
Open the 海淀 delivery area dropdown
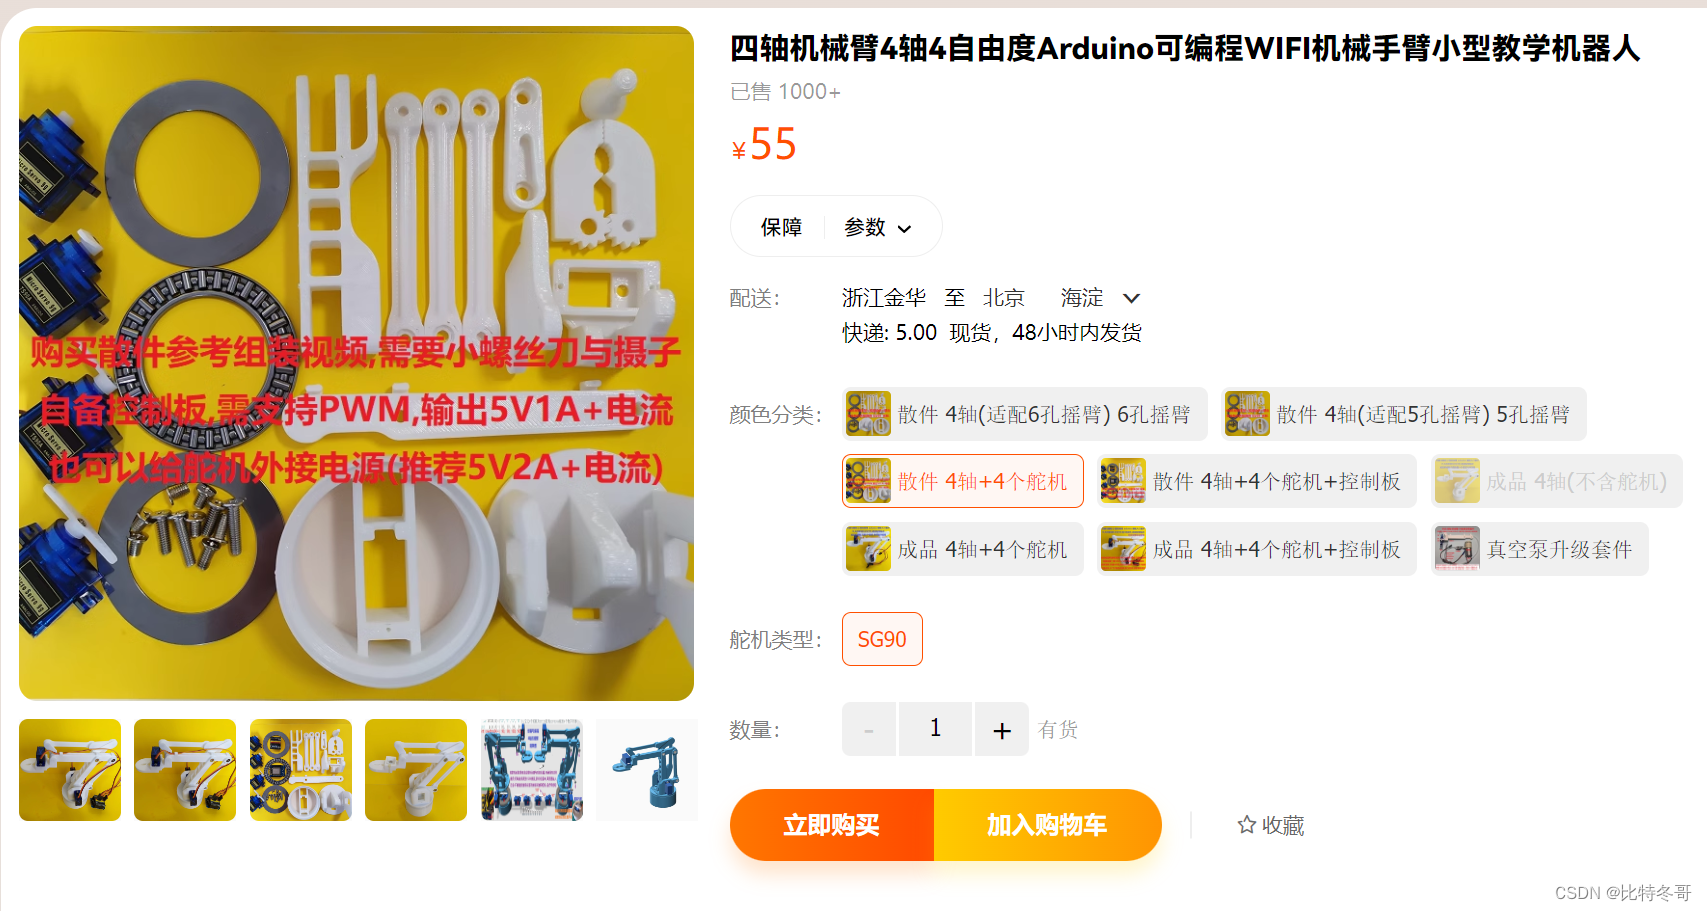click(x=1131, y=298)
